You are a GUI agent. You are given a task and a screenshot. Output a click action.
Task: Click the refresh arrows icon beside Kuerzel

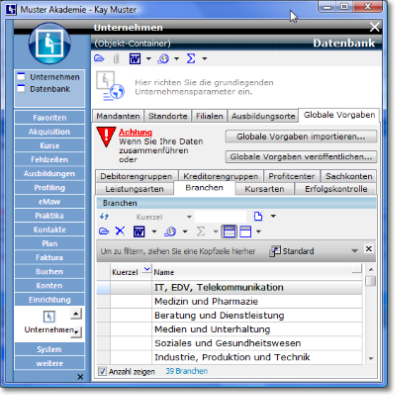104,217
